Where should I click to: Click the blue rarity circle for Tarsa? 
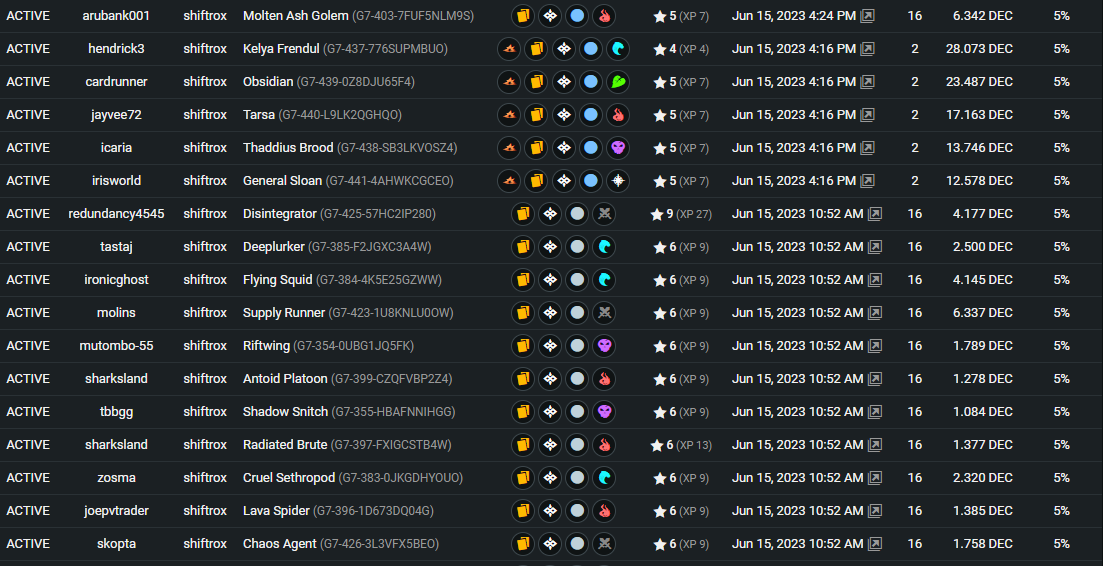click(591, 115)
